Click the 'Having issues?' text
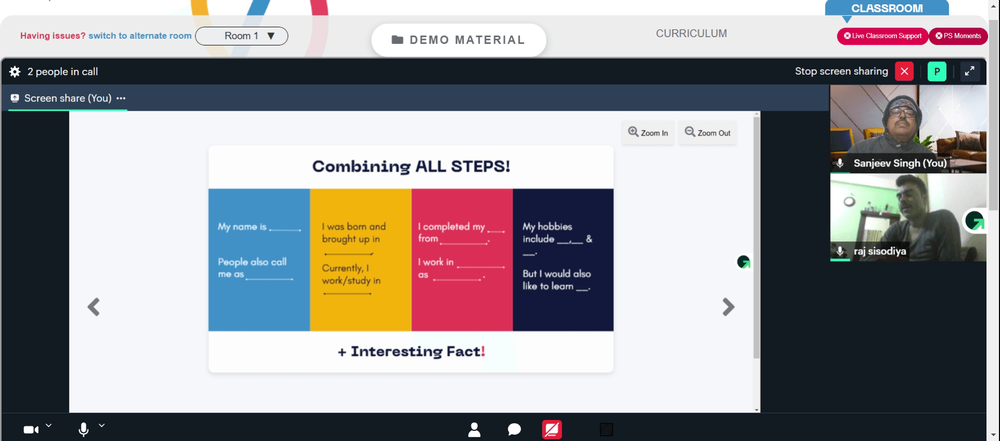 53,36
